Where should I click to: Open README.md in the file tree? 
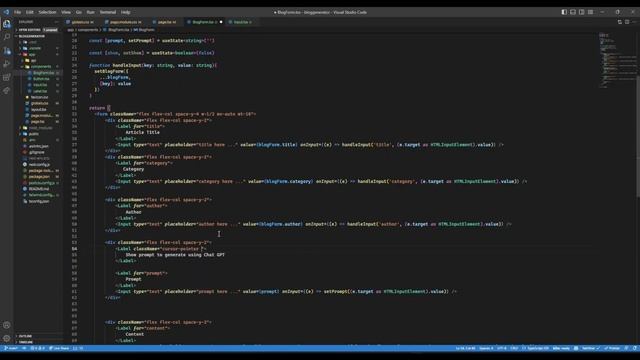pyautogui.click(x=39, y=189)
